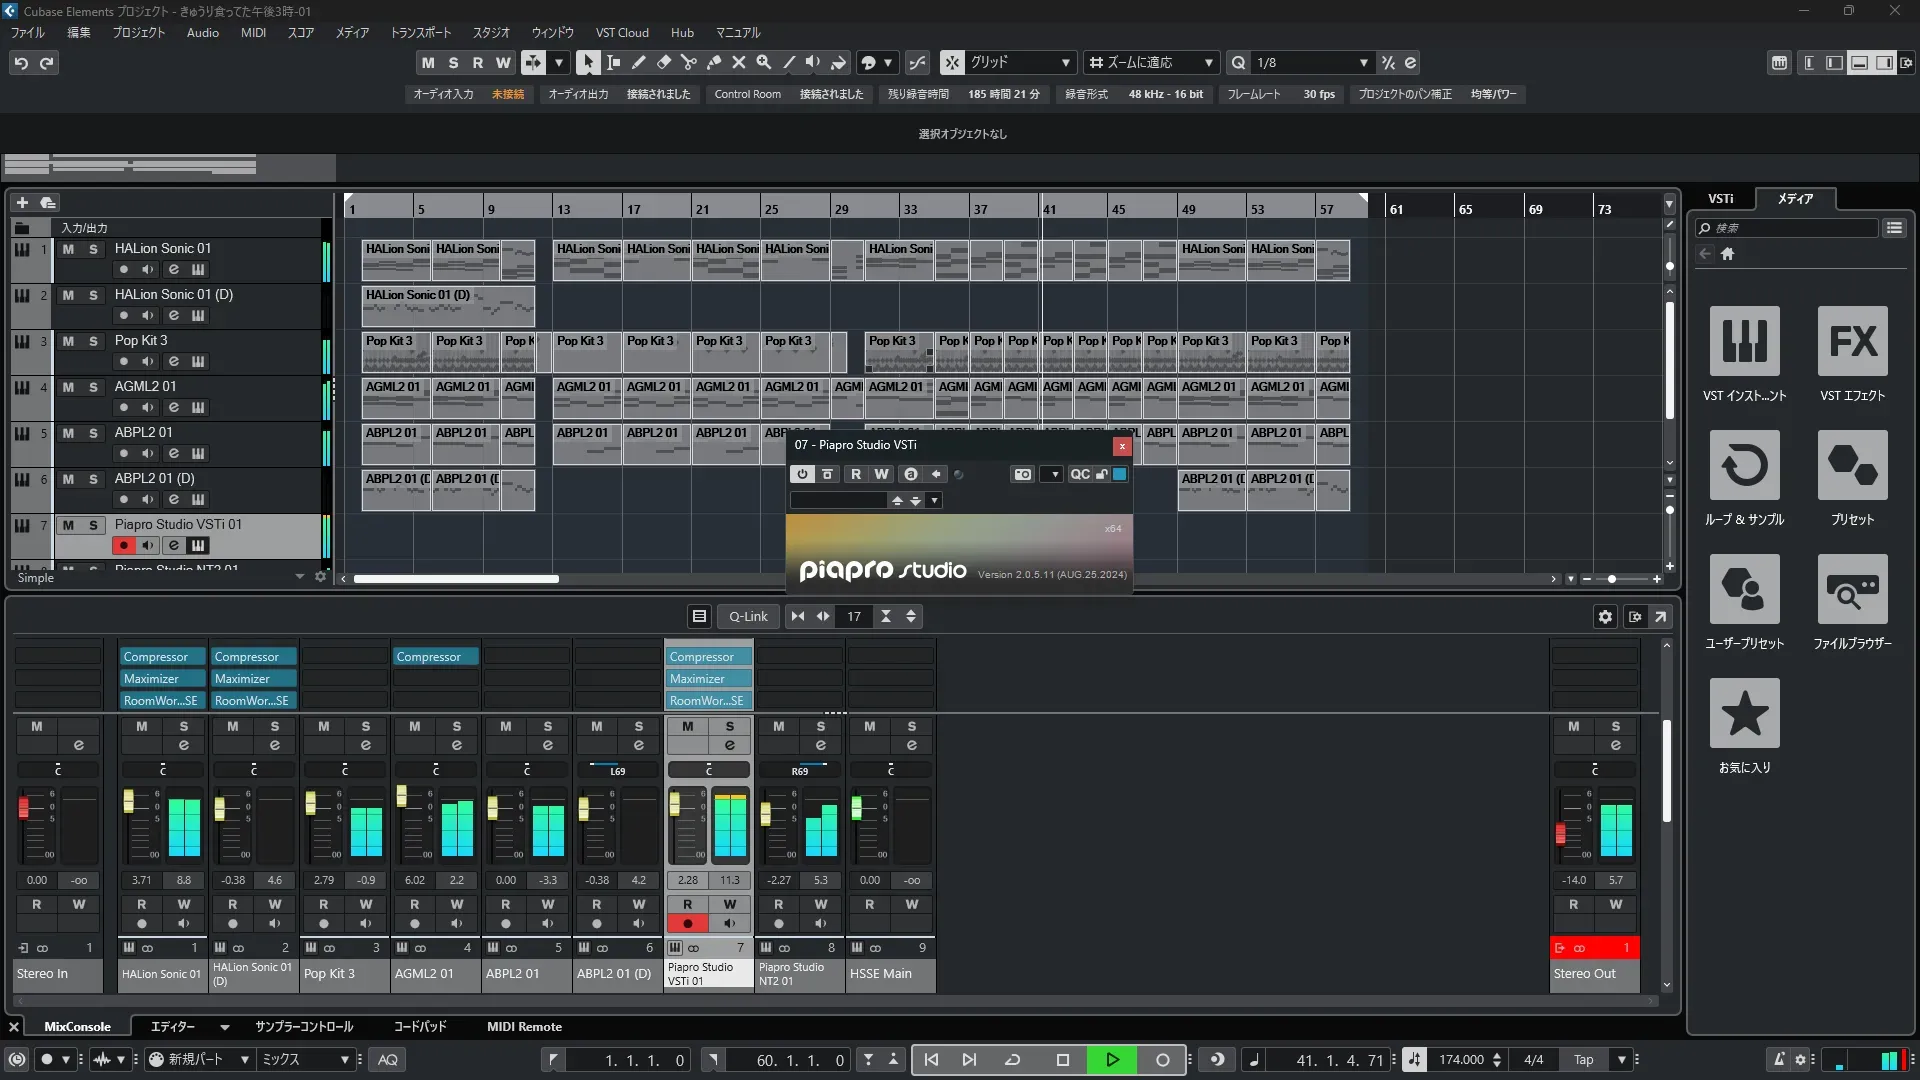Click the Stereo Out channel fader
Viewport: 1920px width, 1080px height.
1560,832
